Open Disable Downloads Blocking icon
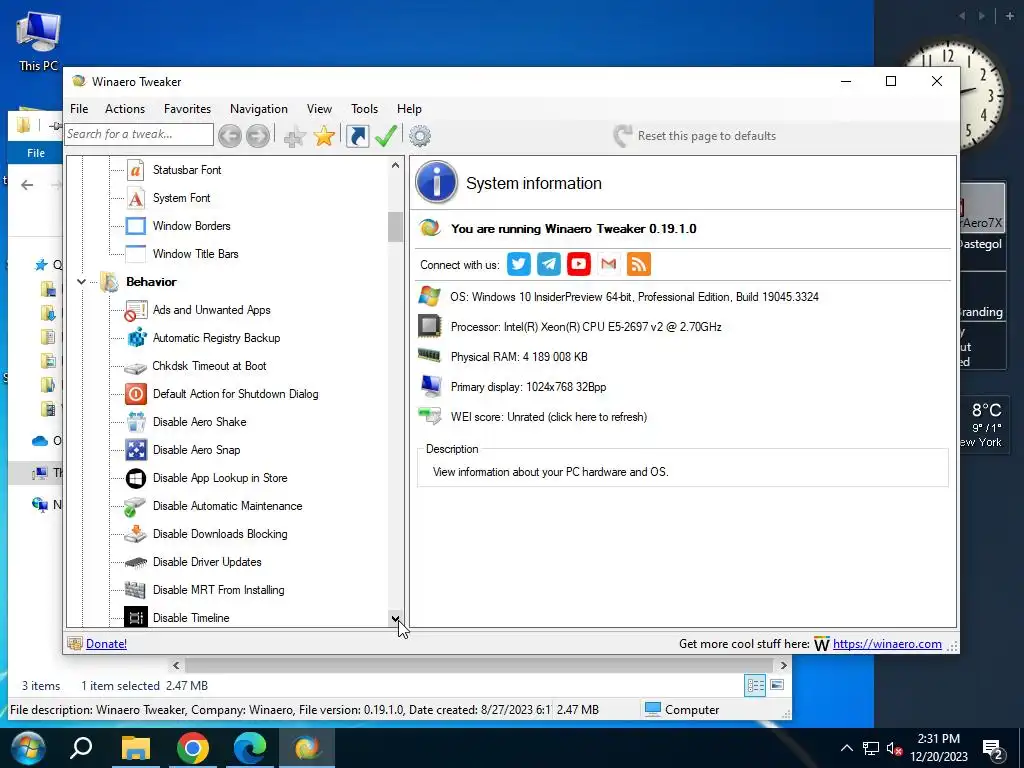Image resolution: width=1024 pixels, height=768 pixels. click(x=135, y=534)
